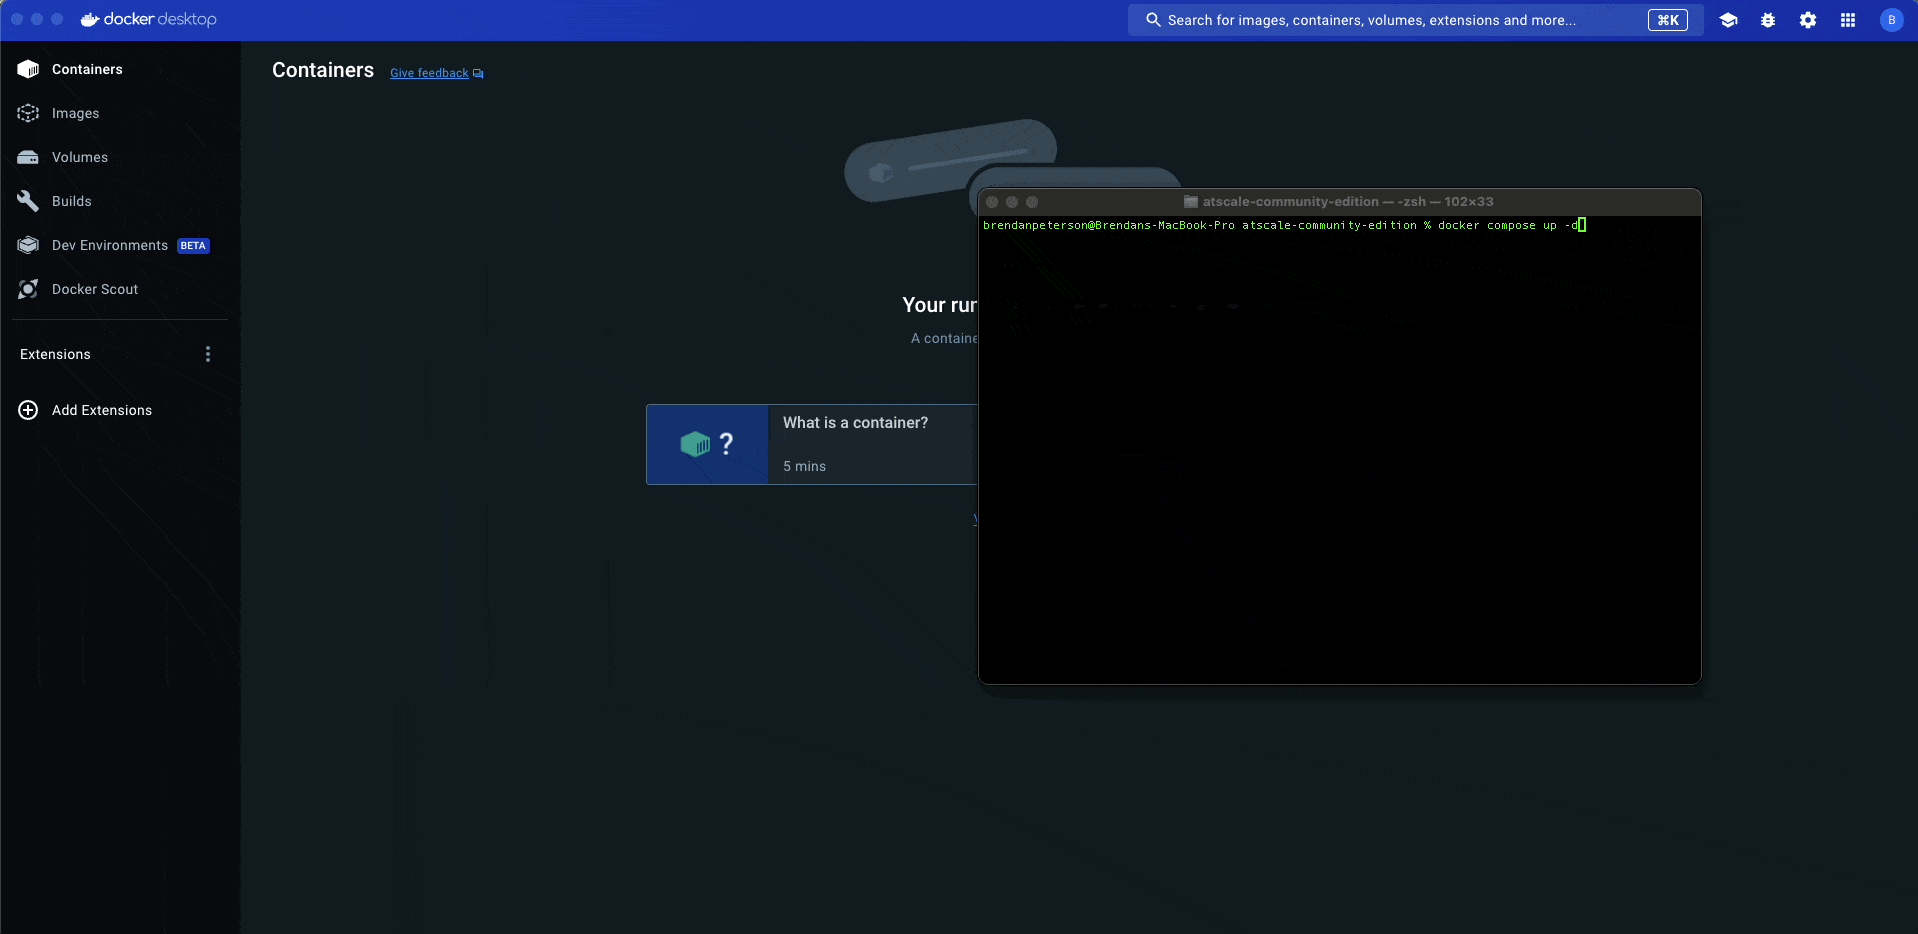
Task: Open the Volumes sidebar icon
Action: pyautogui.click(x=28, y=157)
